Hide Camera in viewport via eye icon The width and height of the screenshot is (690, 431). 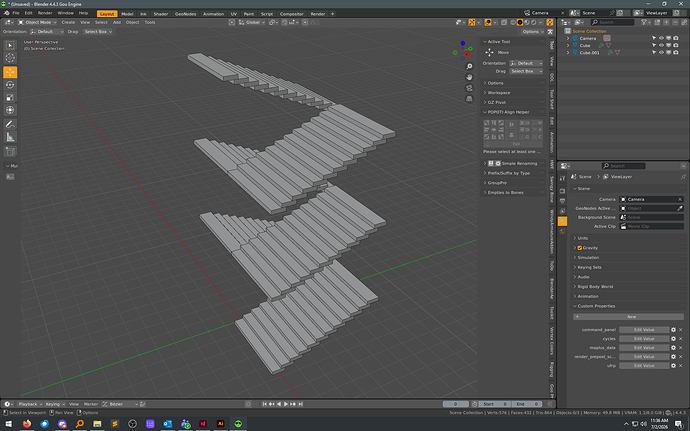pos(661,38)
